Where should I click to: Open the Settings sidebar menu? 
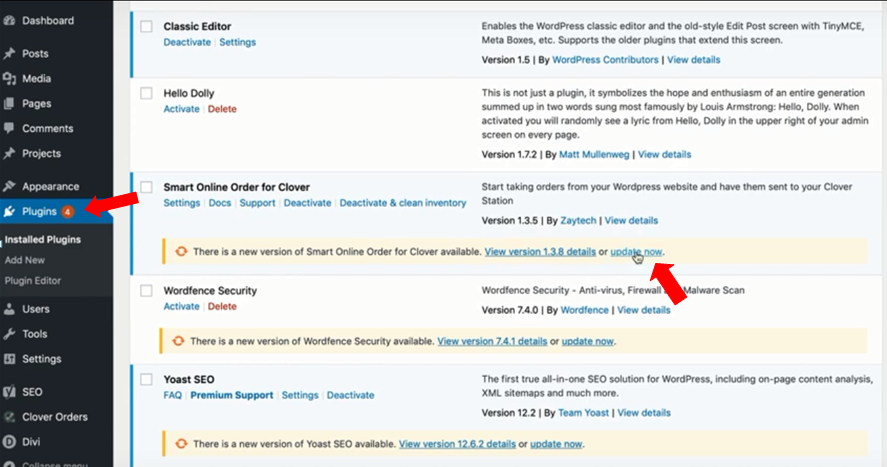pyautogui.click(x=41, y=359)
